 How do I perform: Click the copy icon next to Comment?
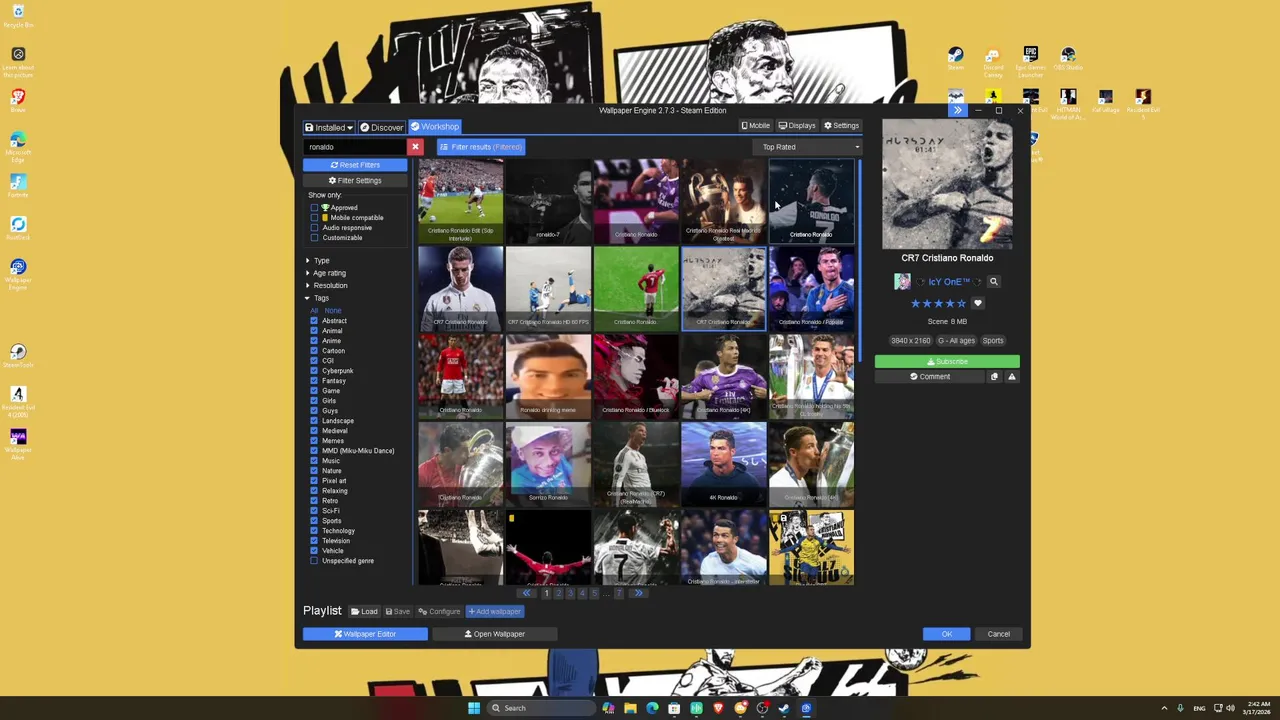[994, 377]
